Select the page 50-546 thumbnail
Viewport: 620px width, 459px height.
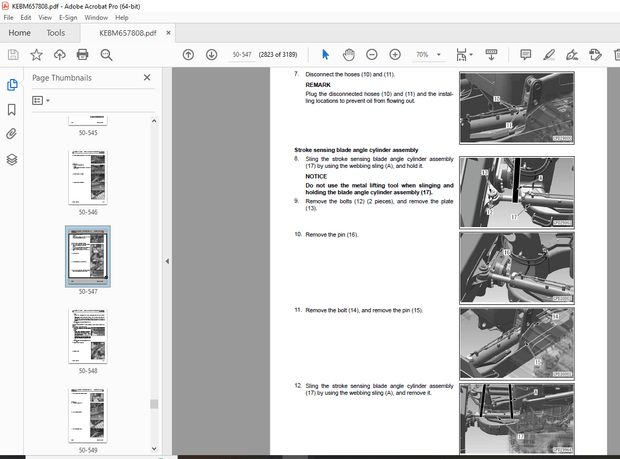pyautogui.click(x=88, y=177)
